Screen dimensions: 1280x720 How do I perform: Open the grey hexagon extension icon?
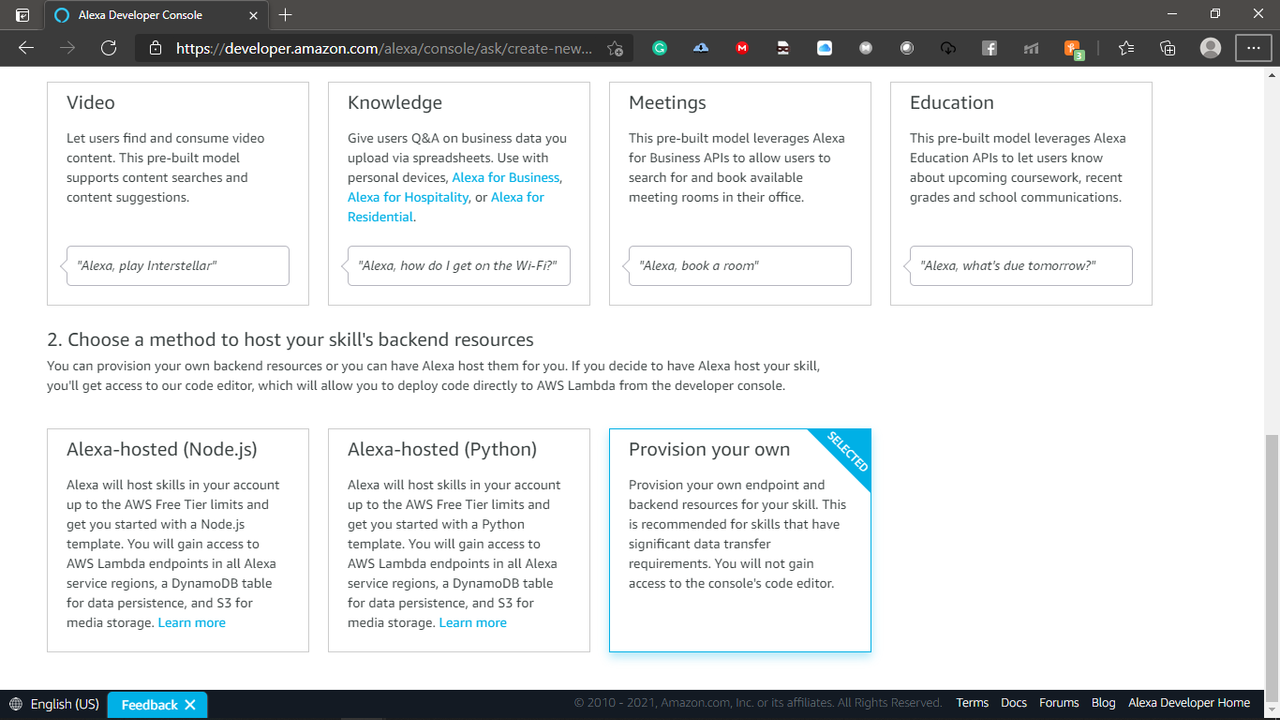[x=866, y=47]
